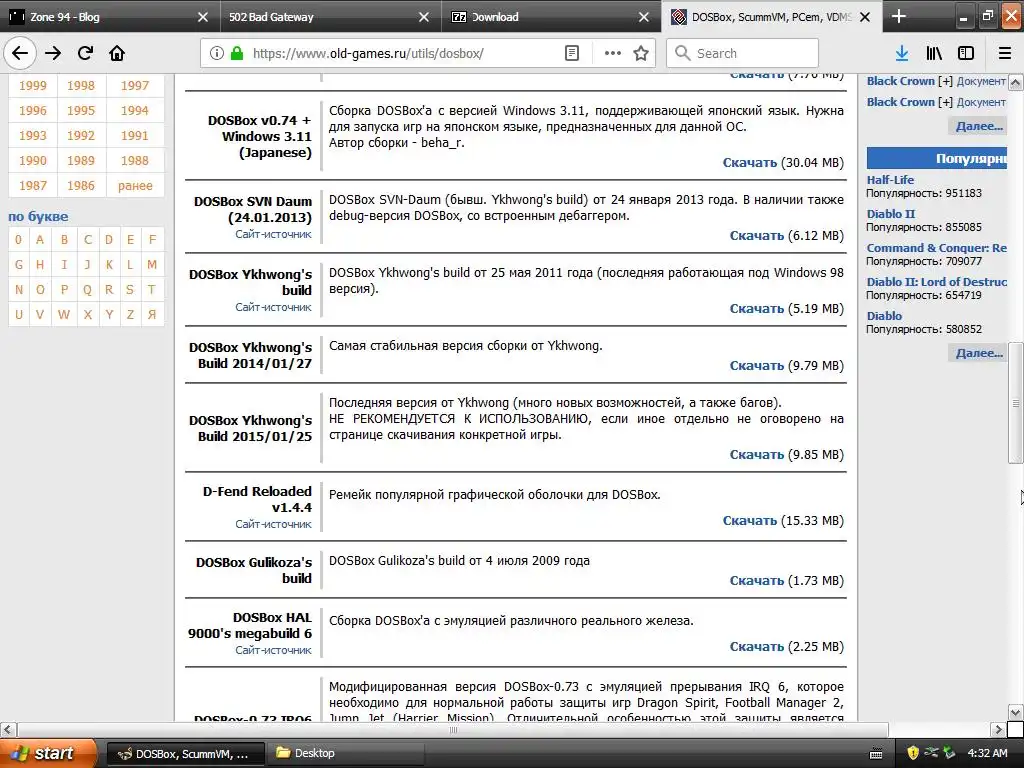Viewport: 1024px width, 768px height.
Task: Download DOSBox HAL 9000's megabuild 6
Action: [757, 647]
